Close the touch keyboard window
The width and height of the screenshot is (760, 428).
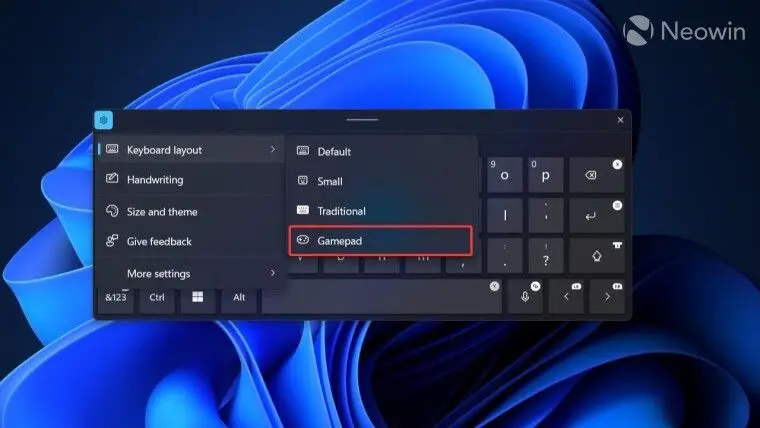coord(620,120)
